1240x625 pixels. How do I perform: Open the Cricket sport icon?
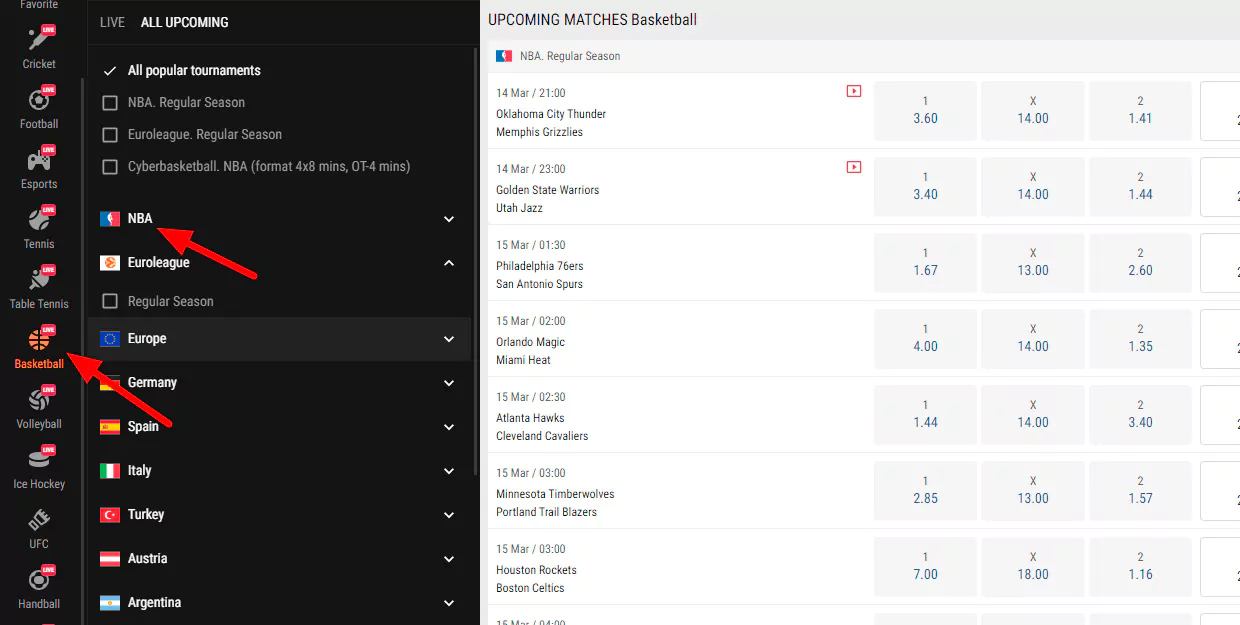click(39, 43)
